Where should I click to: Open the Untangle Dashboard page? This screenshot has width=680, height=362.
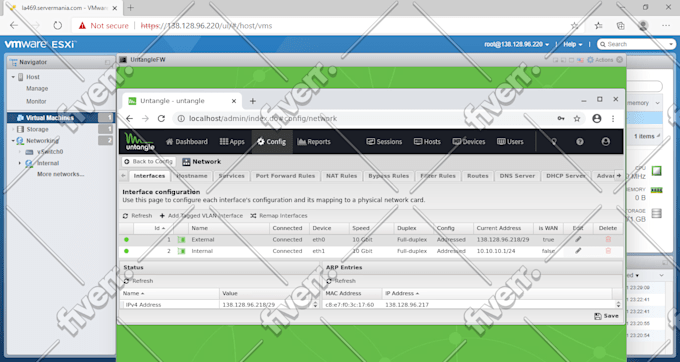tap(186, 142)
